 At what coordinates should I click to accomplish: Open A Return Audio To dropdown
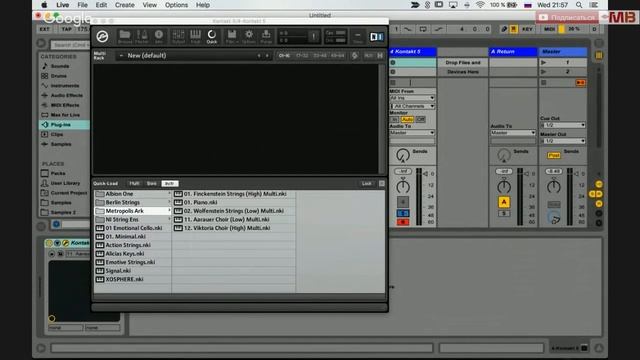(x=513, y=133)
